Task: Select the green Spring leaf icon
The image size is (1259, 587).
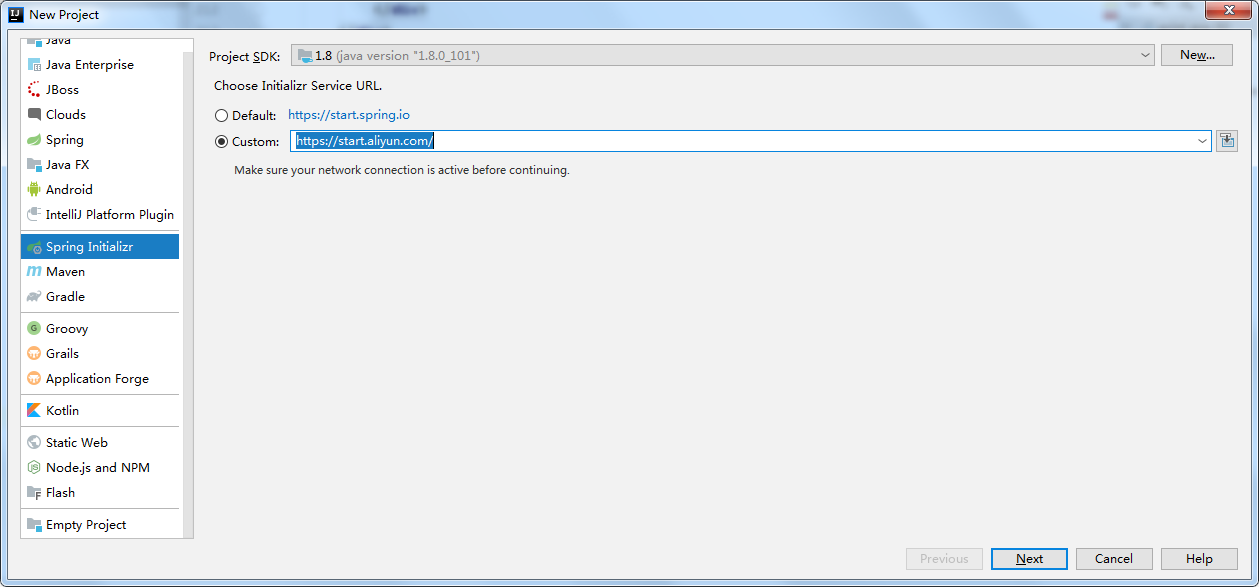Action: point(35,140)
